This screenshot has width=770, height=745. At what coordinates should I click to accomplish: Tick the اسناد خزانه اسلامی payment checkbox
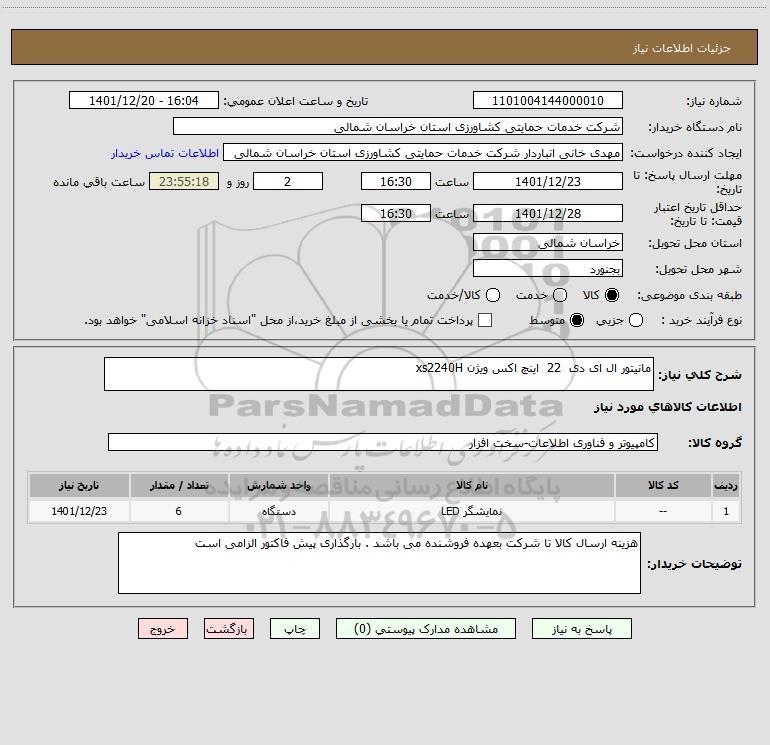[x=485, y=320]
